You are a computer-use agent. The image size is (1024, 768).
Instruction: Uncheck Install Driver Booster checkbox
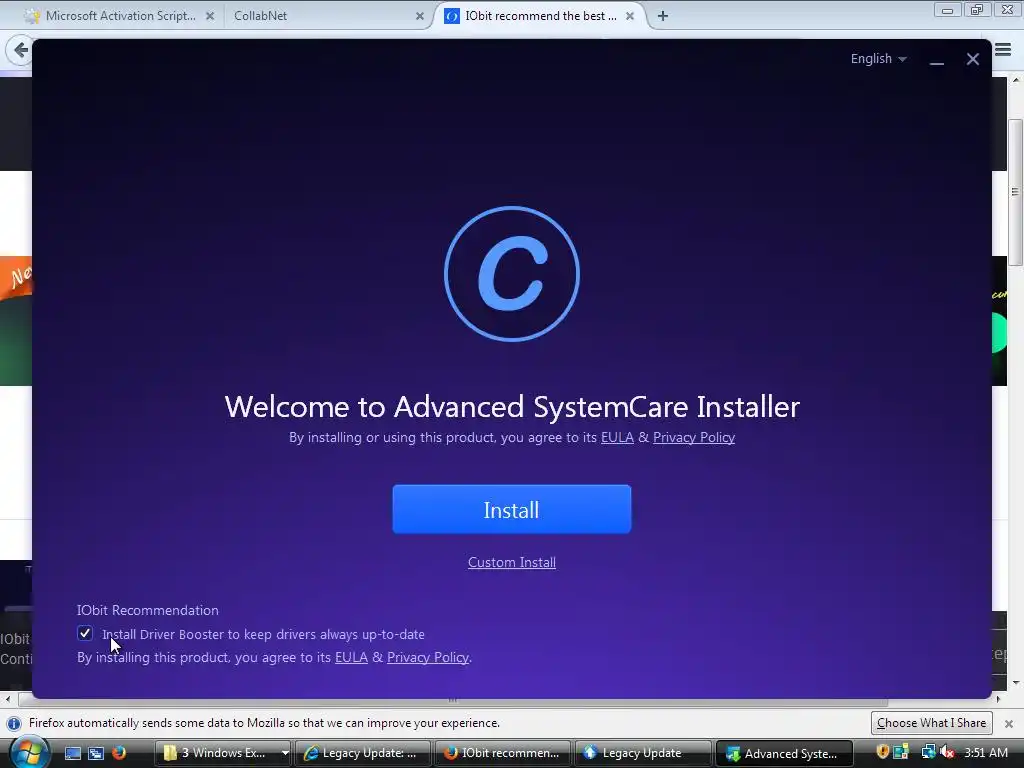pos(85,633)
